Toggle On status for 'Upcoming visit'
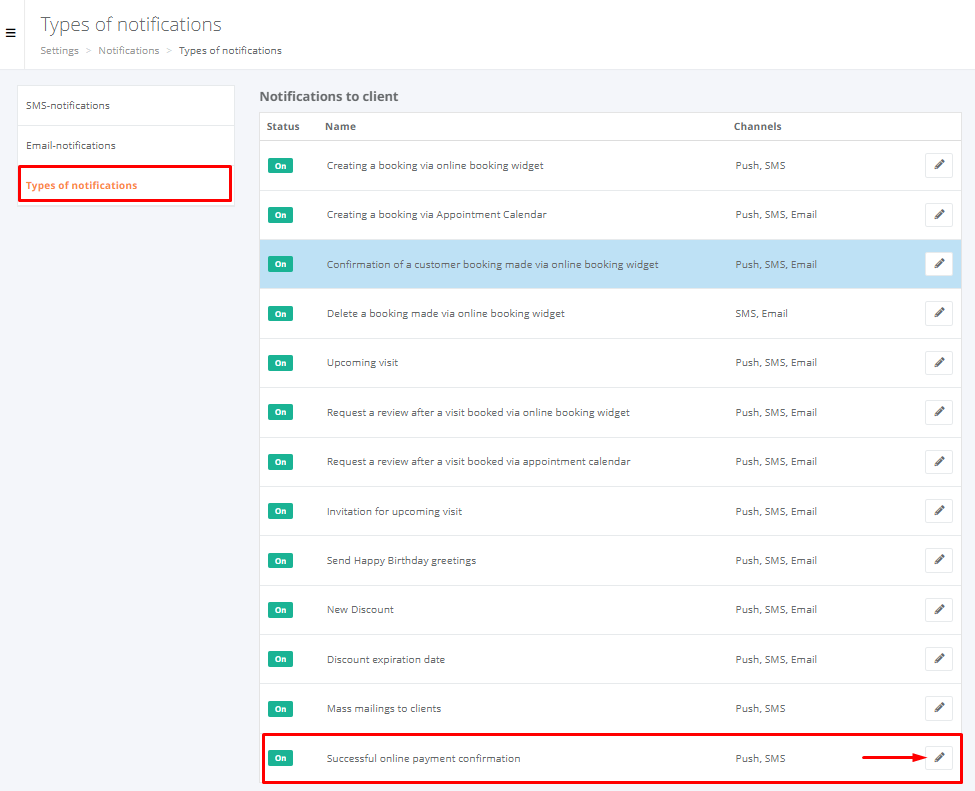This screenshot has width=975, height=791. coord(280,363)
